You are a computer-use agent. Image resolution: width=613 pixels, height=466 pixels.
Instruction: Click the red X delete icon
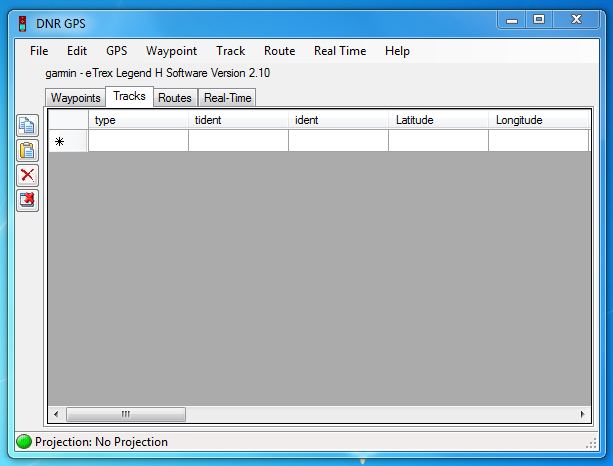coord(27,175)
